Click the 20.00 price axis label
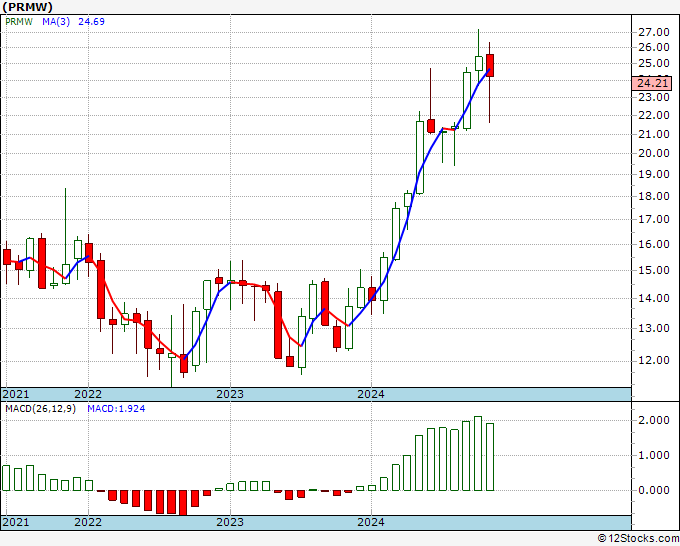This screenshot has width=680, height=546. [x=654, y=153]
